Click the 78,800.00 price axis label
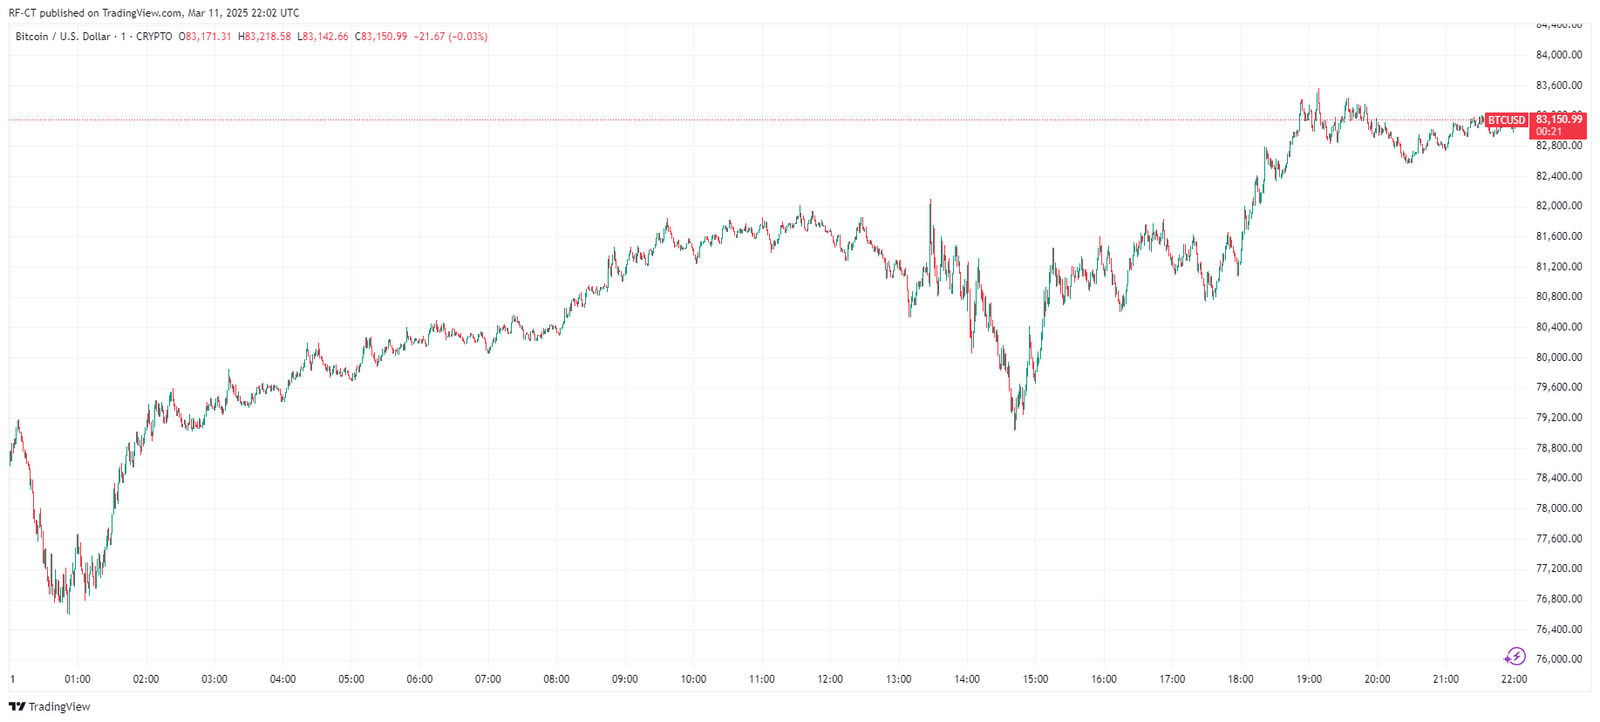 [x=1559, y=448]
